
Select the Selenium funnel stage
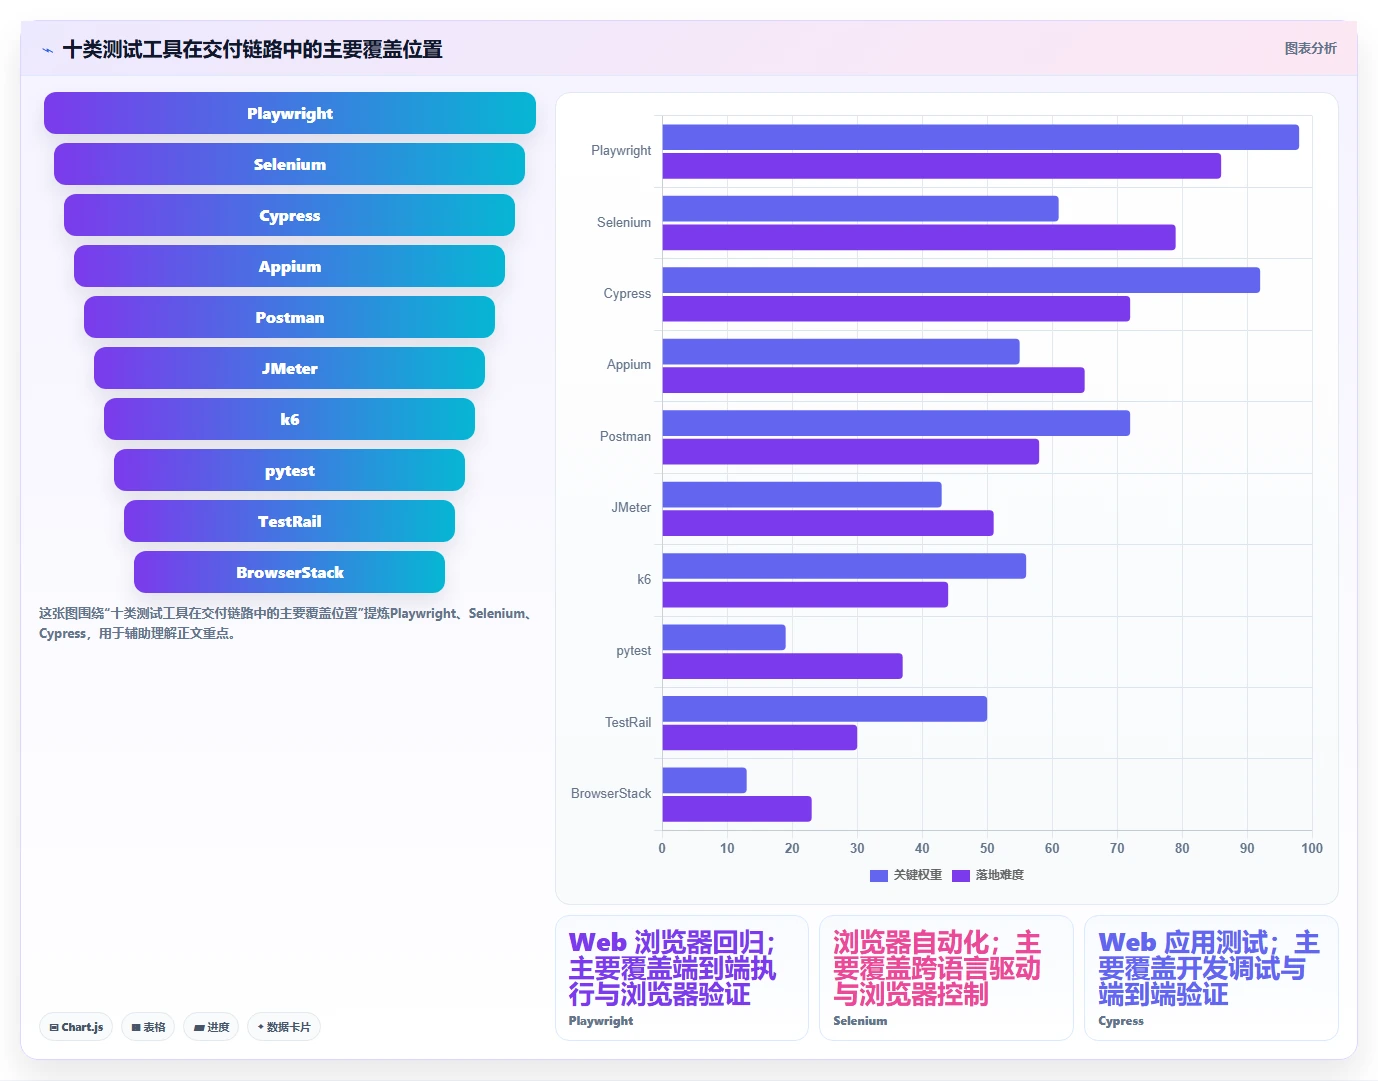tap(290, 164)
